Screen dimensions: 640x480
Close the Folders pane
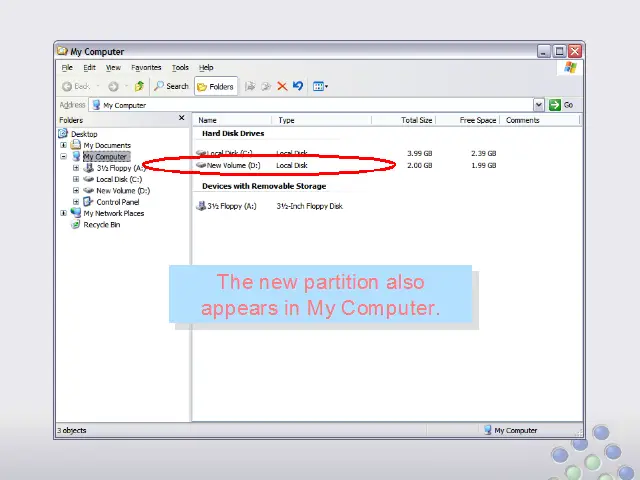(x=182, y=118)
